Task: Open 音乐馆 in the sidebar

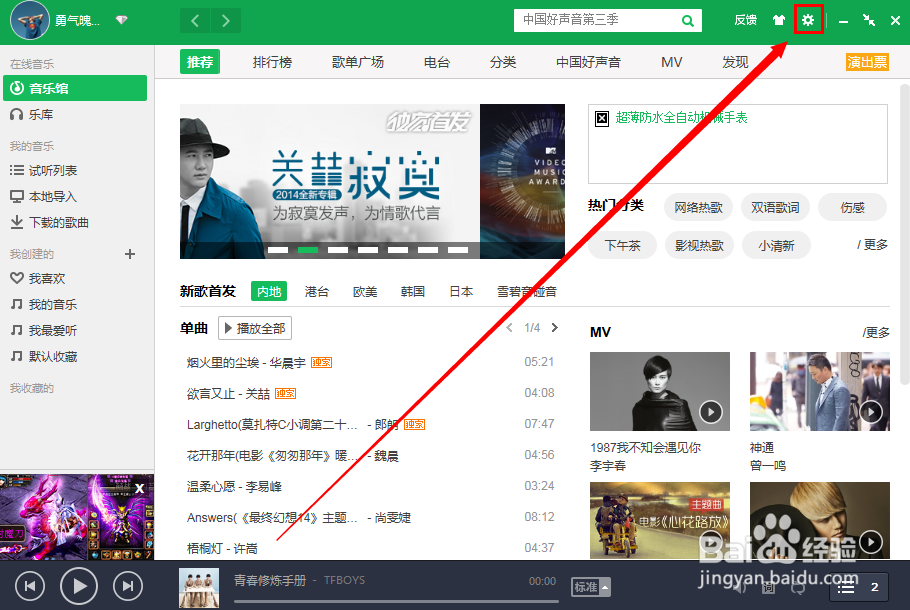Action: tap(75, 88)
